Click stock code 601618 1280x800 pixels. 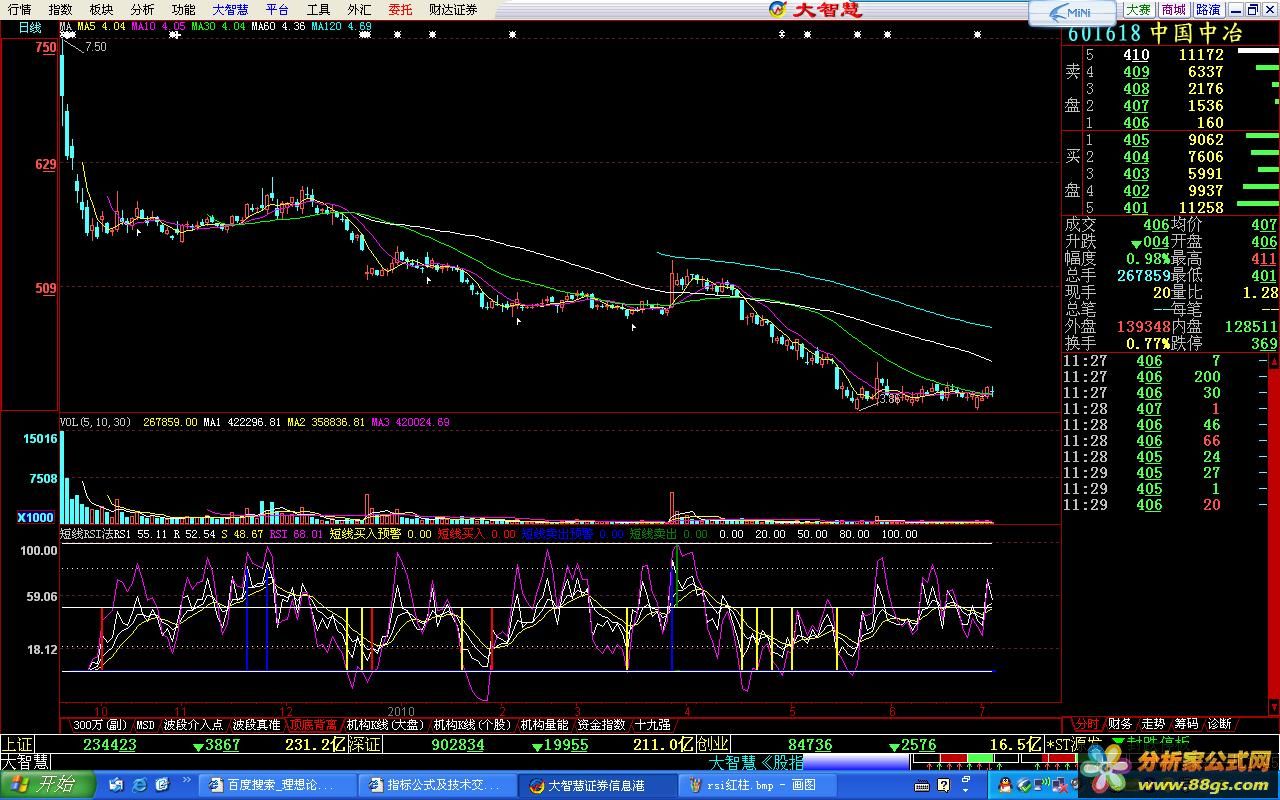[1104, 33]
